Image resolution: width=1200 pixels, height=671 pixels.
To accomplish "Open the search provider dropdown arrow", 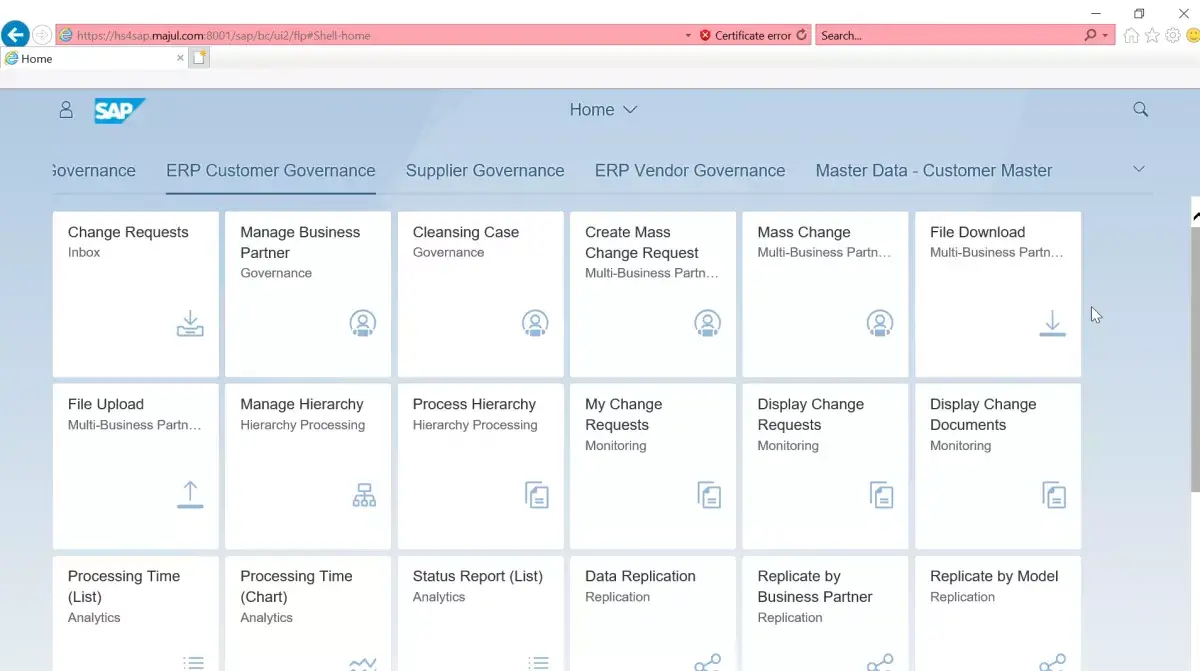I will (x=1105, y=35).
